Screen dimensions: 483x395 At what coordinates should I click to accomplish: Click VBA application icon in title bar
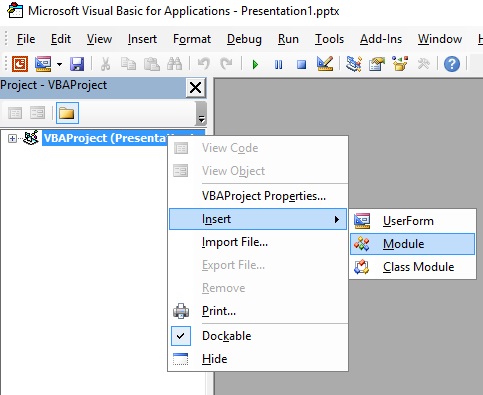pyautogui.click(x=15, y=10)
